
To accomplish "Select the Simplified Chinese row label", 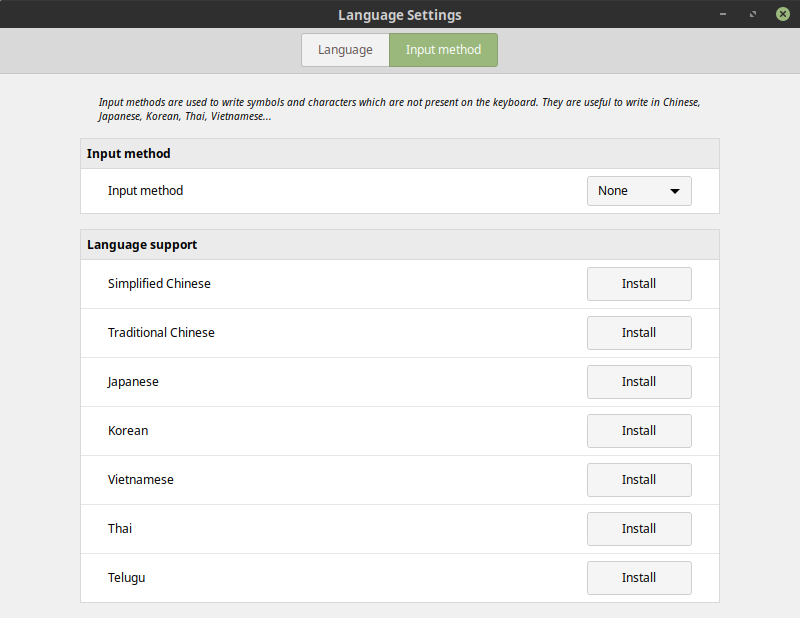I will click(x=159, y=284).
